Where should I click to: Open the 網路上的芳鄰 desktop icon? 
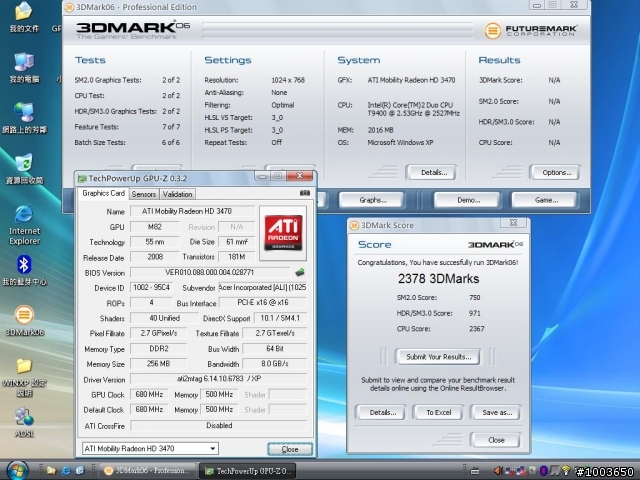[x=24, y=118]
